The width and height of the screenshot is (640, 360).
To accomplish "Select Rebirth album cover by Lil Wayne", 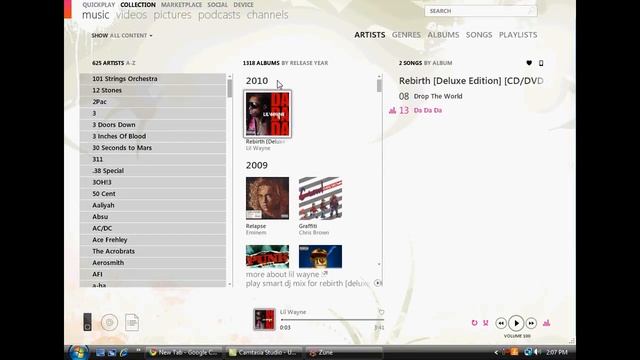I will point(267,114).
